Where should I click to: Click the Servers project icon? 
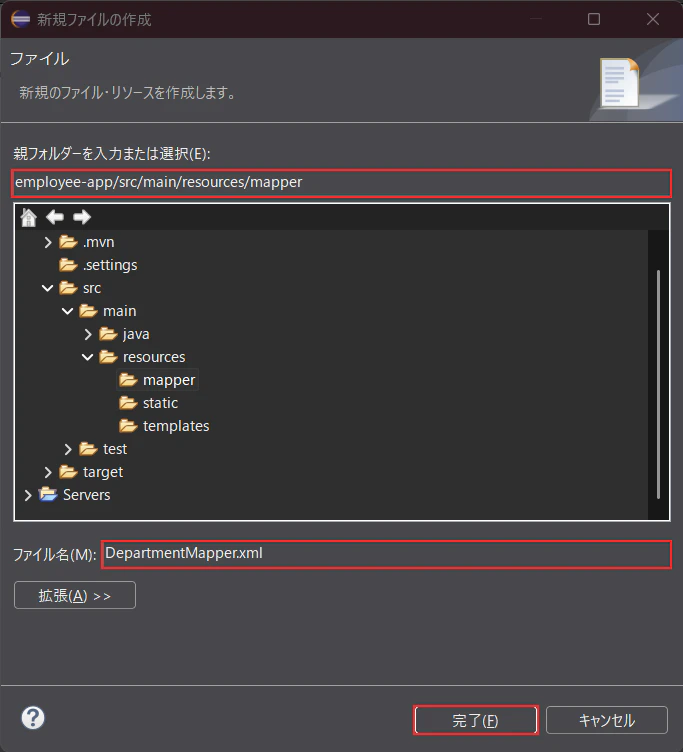click(x=48, y=494)
